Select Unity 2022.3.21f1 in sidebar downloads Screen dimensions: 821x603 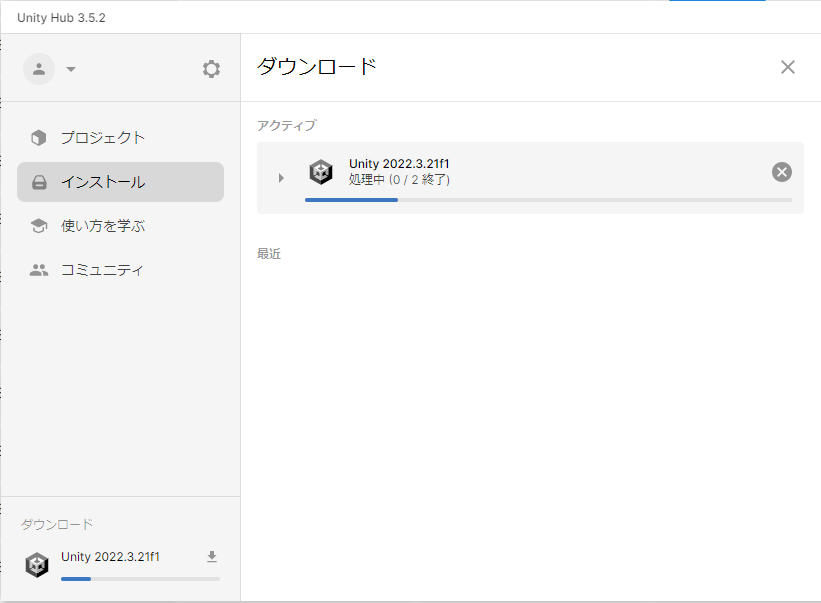[x=110, y=557]
